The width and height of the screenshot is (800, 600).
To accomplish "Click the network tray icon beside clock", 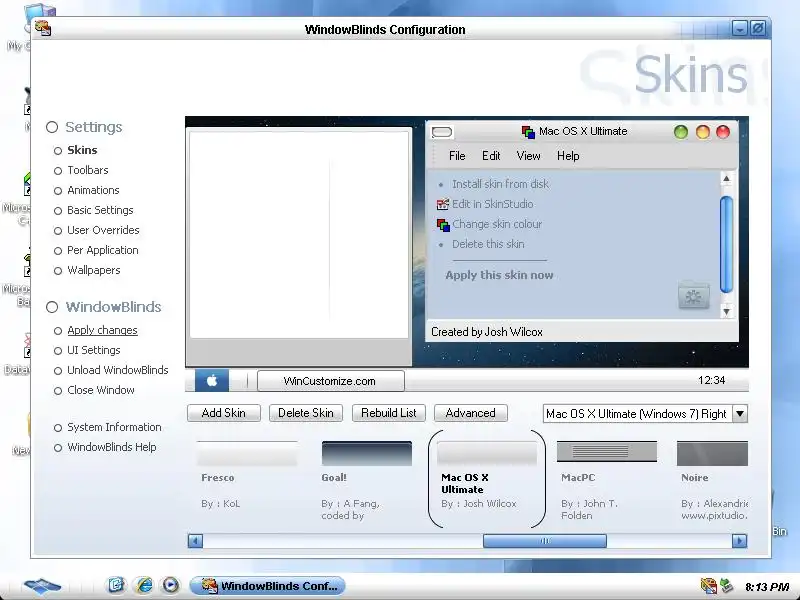I will pyautogui.click(x=726, y=586).
